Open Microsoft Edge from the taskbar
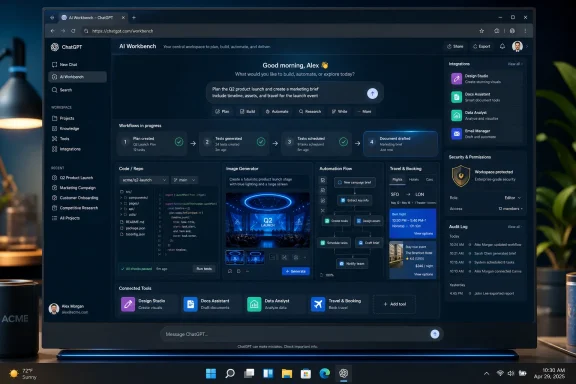The image size is (576, 384). pyautogui.click(x=324, y=373)
